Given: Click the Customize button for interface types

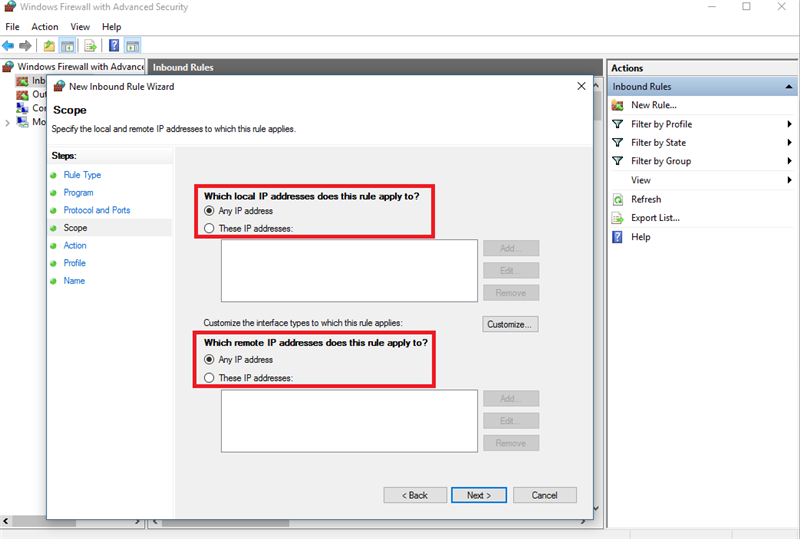Looking at the screenshot, I should pos(511,324).
